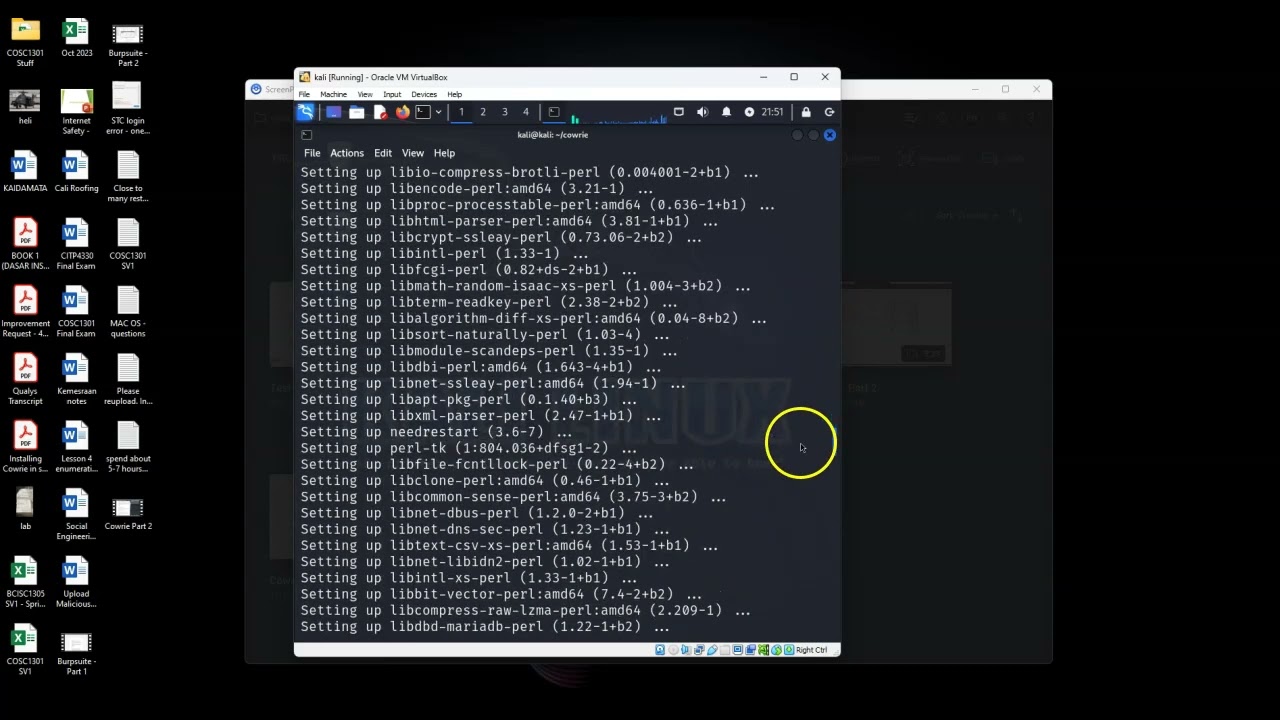Click the audio indicator in VirtualBox status bar
1280x720 pixels.
click(685, 650)
